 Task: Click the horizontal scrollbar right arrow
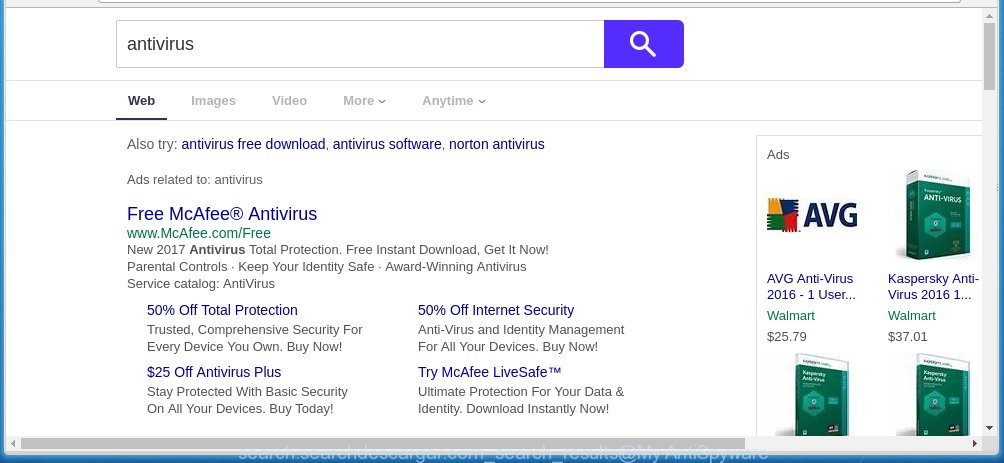tap(975, 443)
